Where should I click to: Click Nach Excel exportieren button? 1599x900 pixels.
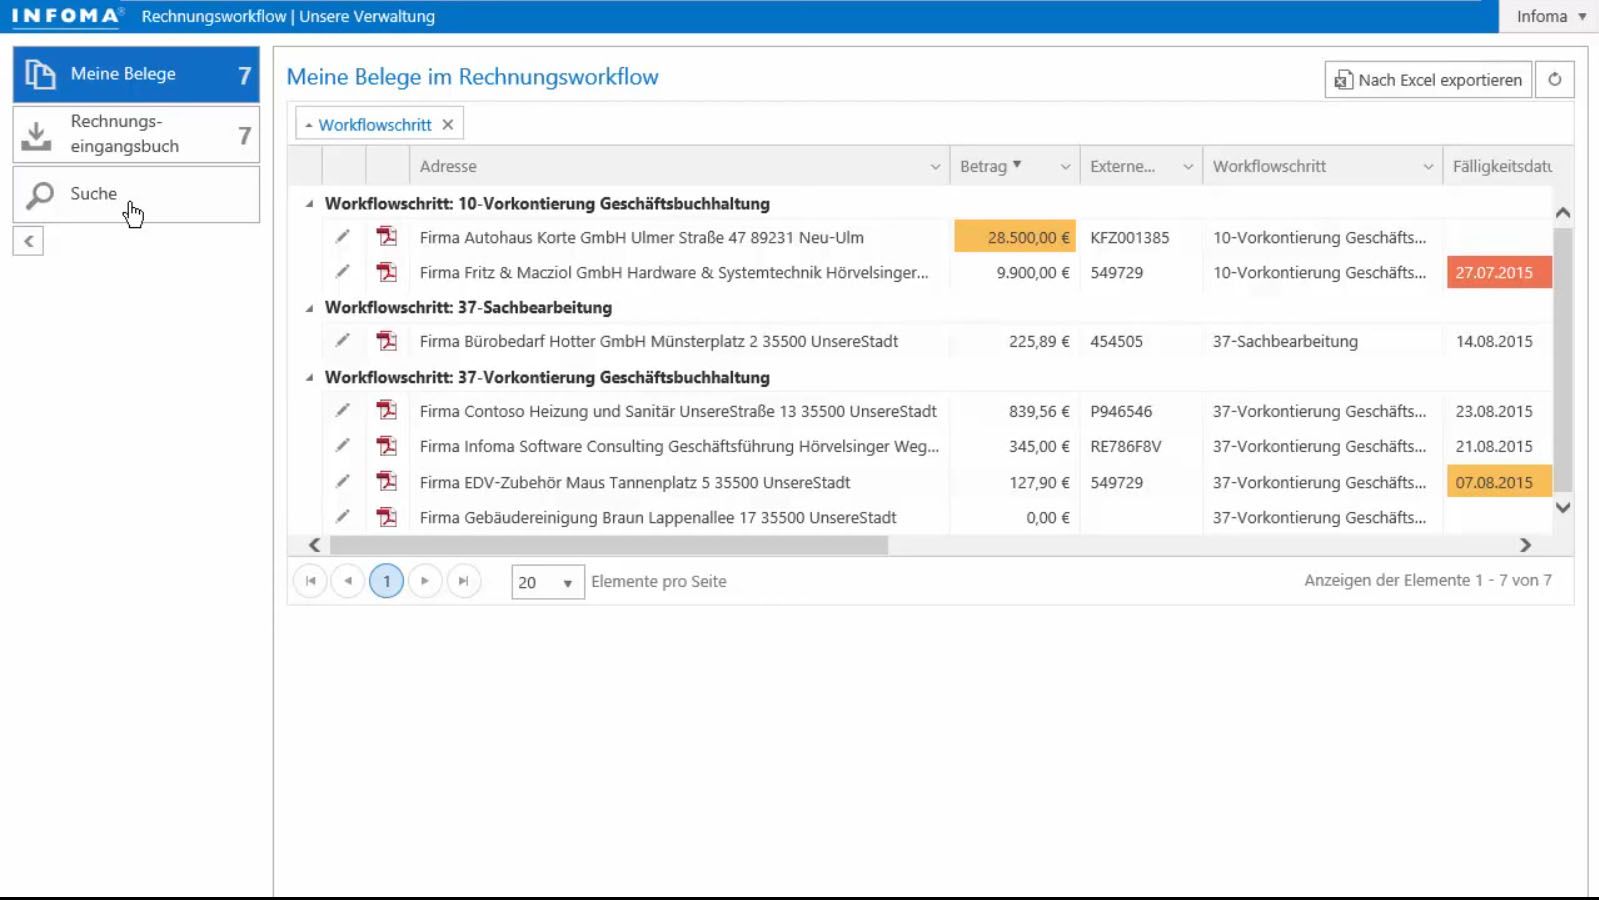[x=1428, y=80]
